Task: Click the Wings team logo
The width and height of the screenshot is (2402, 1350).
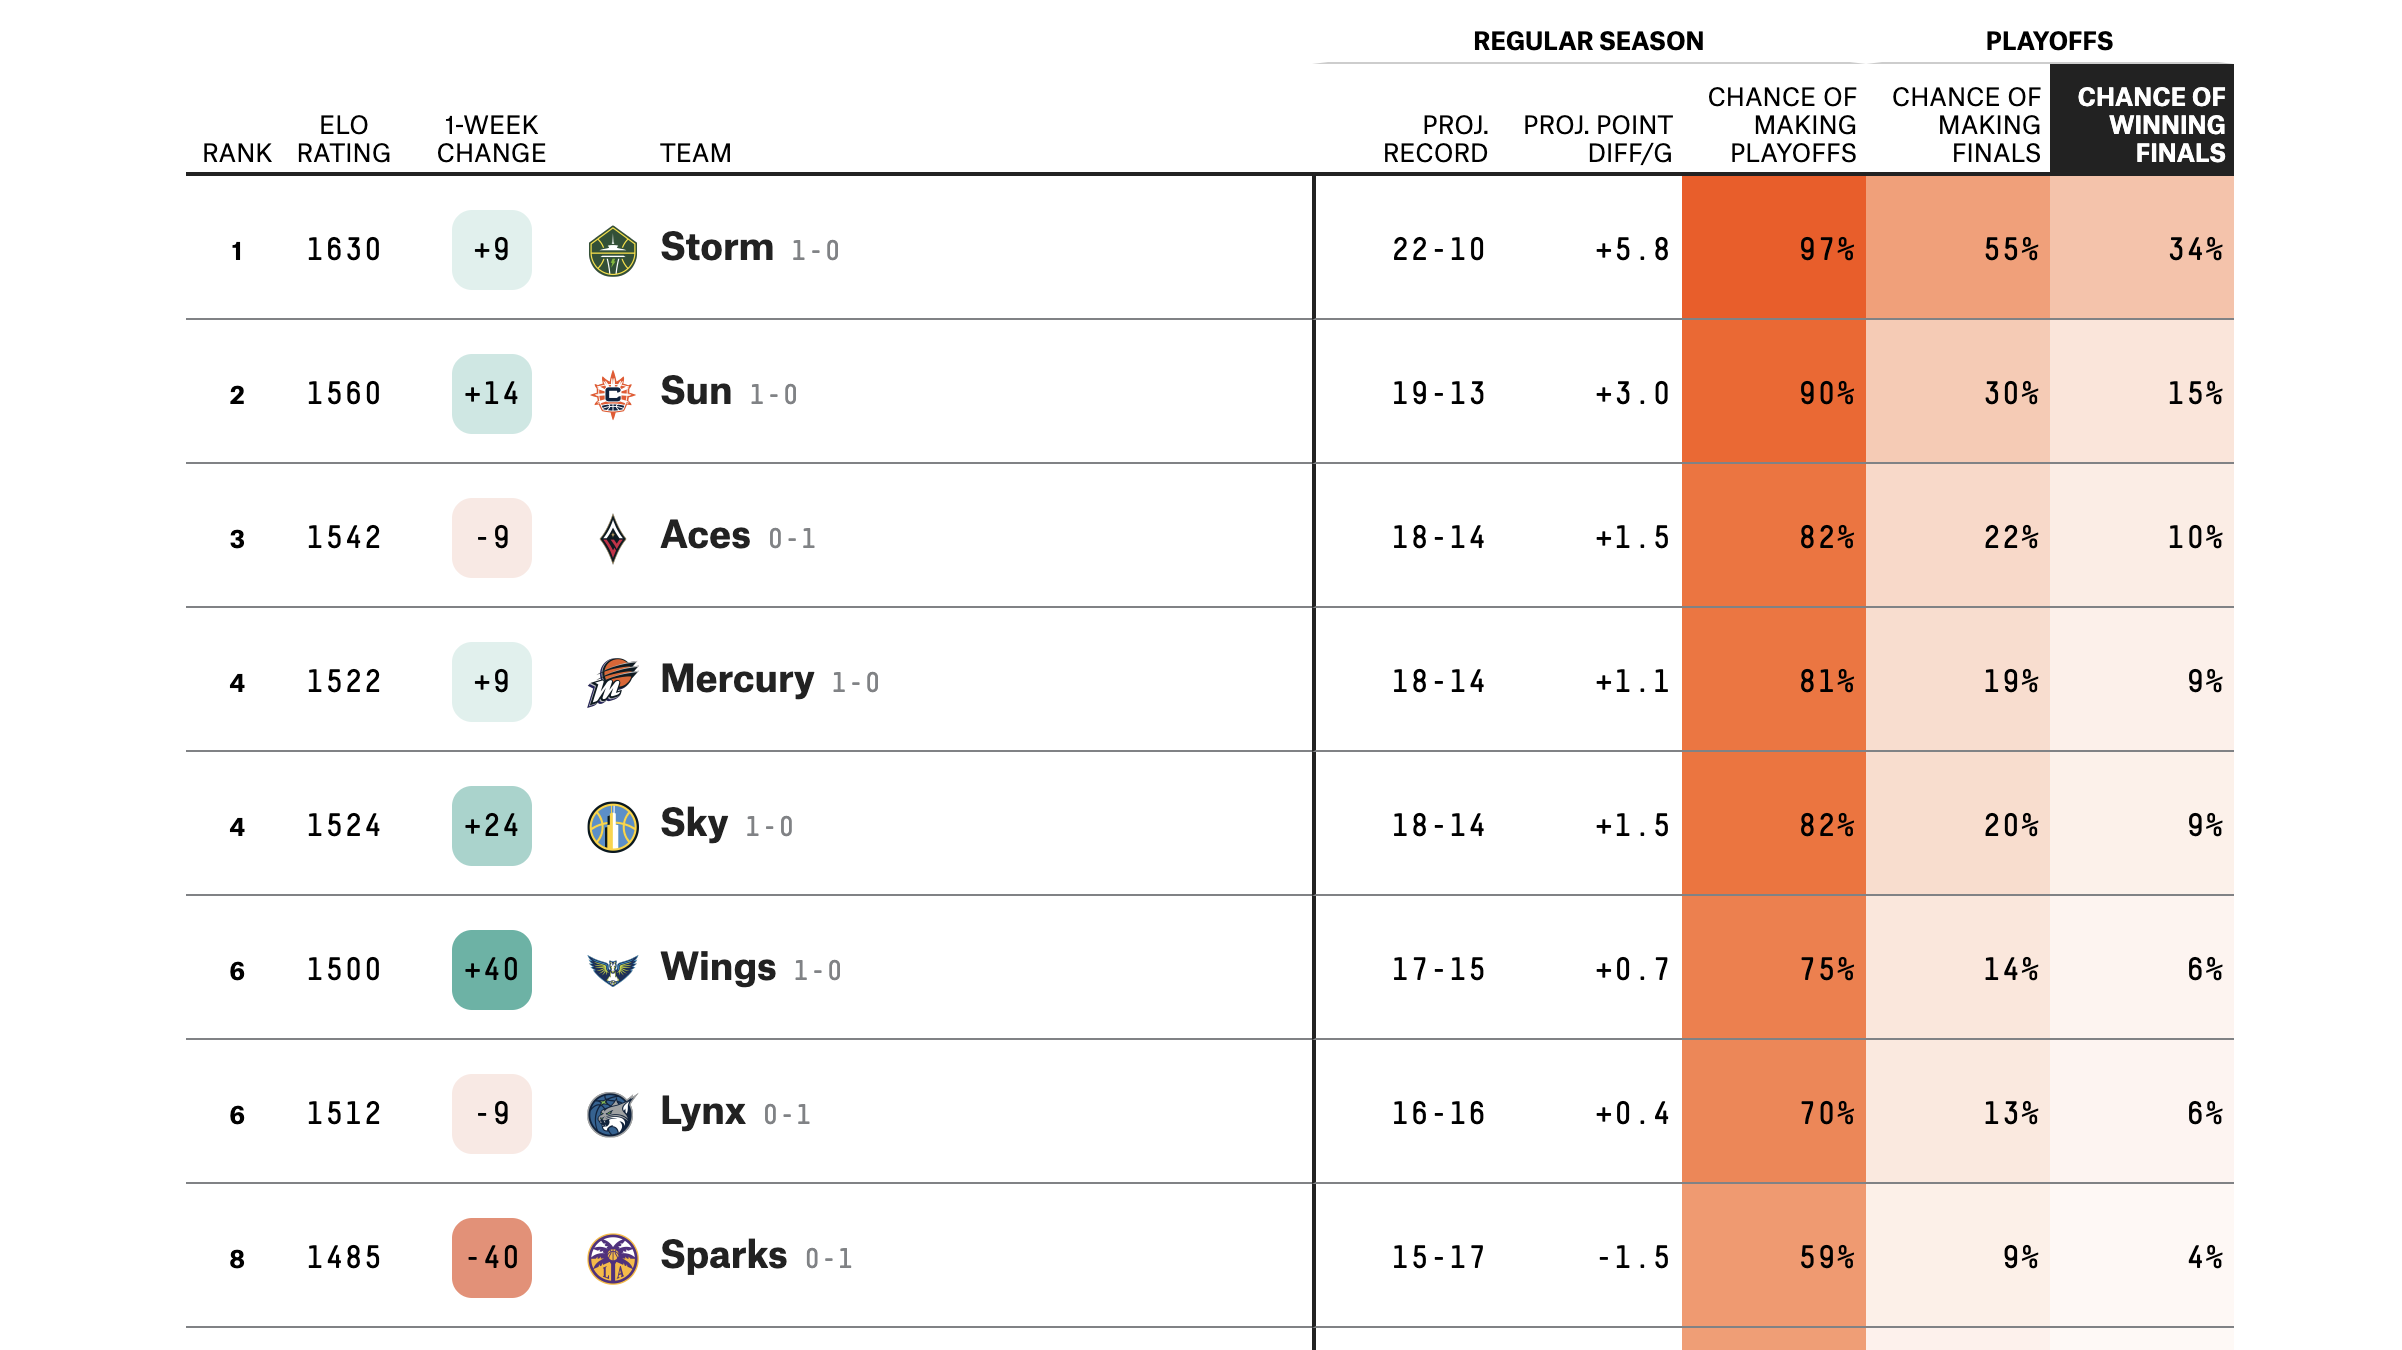Action: pos(612,970)
